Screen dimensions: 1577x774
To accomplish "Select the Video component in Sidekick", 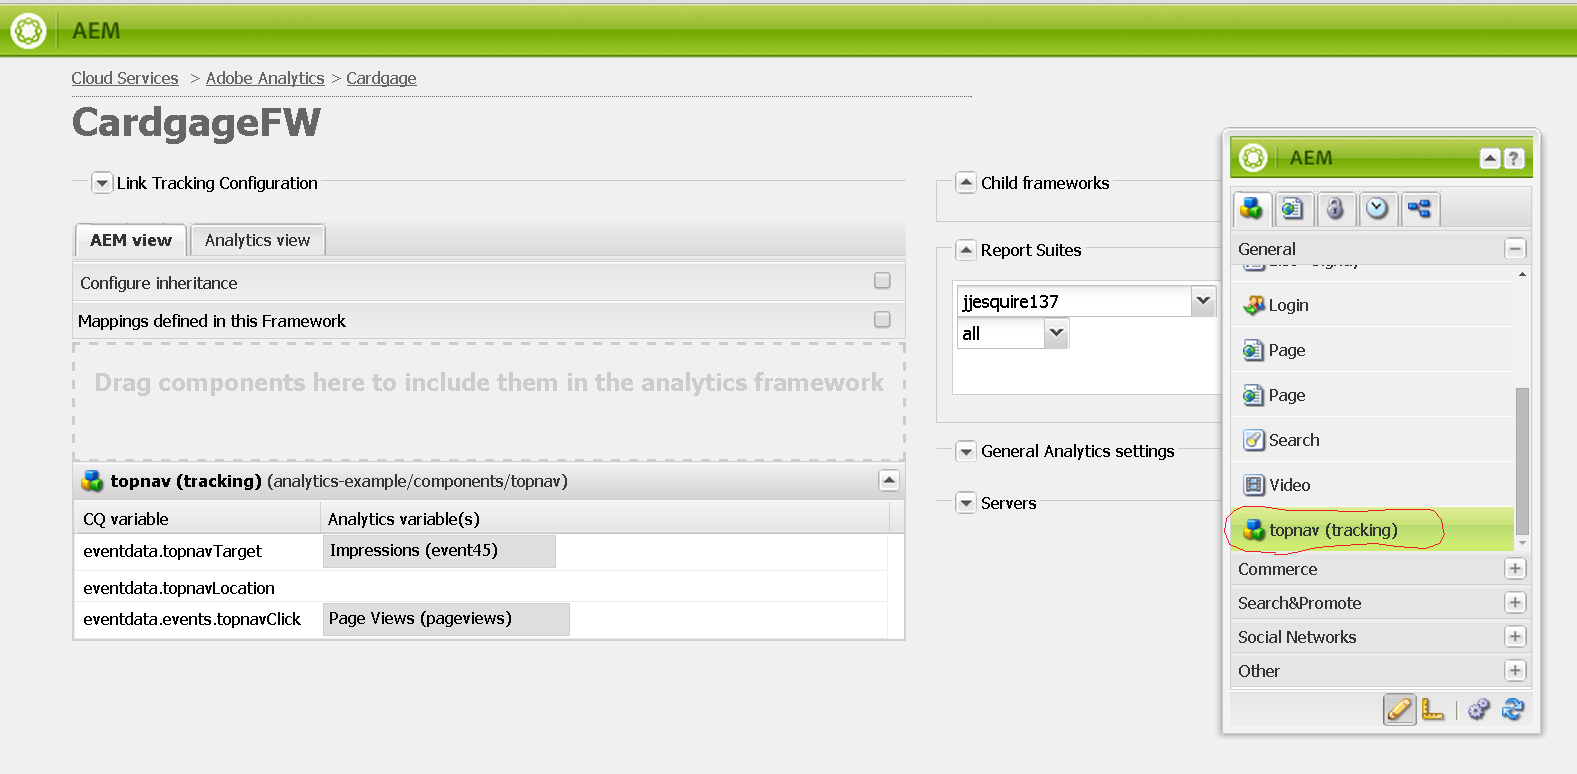I will 1289,485.
